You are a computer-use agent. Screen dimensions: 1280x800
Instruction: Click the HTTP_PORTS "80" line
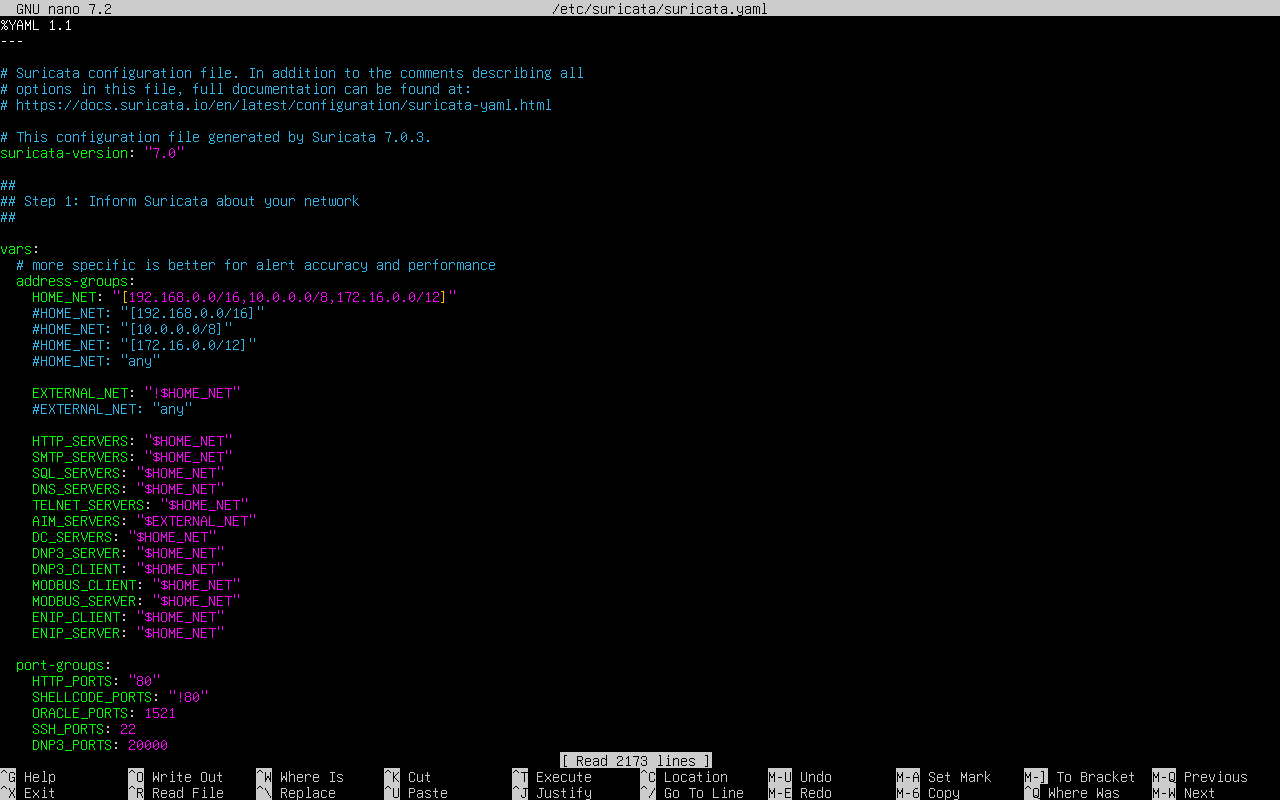[x=96, y=681]
